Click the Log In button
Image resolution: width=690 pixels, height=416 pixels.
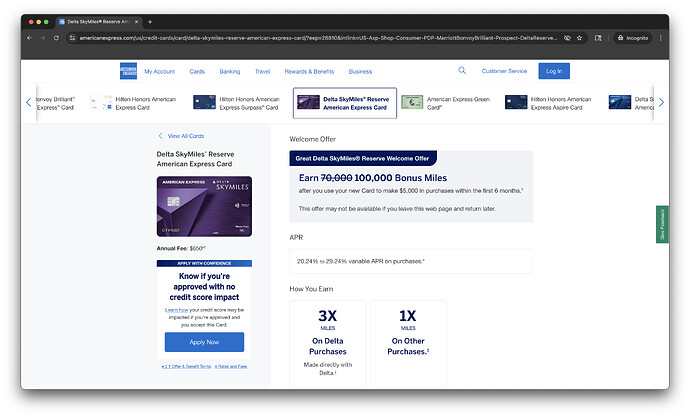[553, 71]
